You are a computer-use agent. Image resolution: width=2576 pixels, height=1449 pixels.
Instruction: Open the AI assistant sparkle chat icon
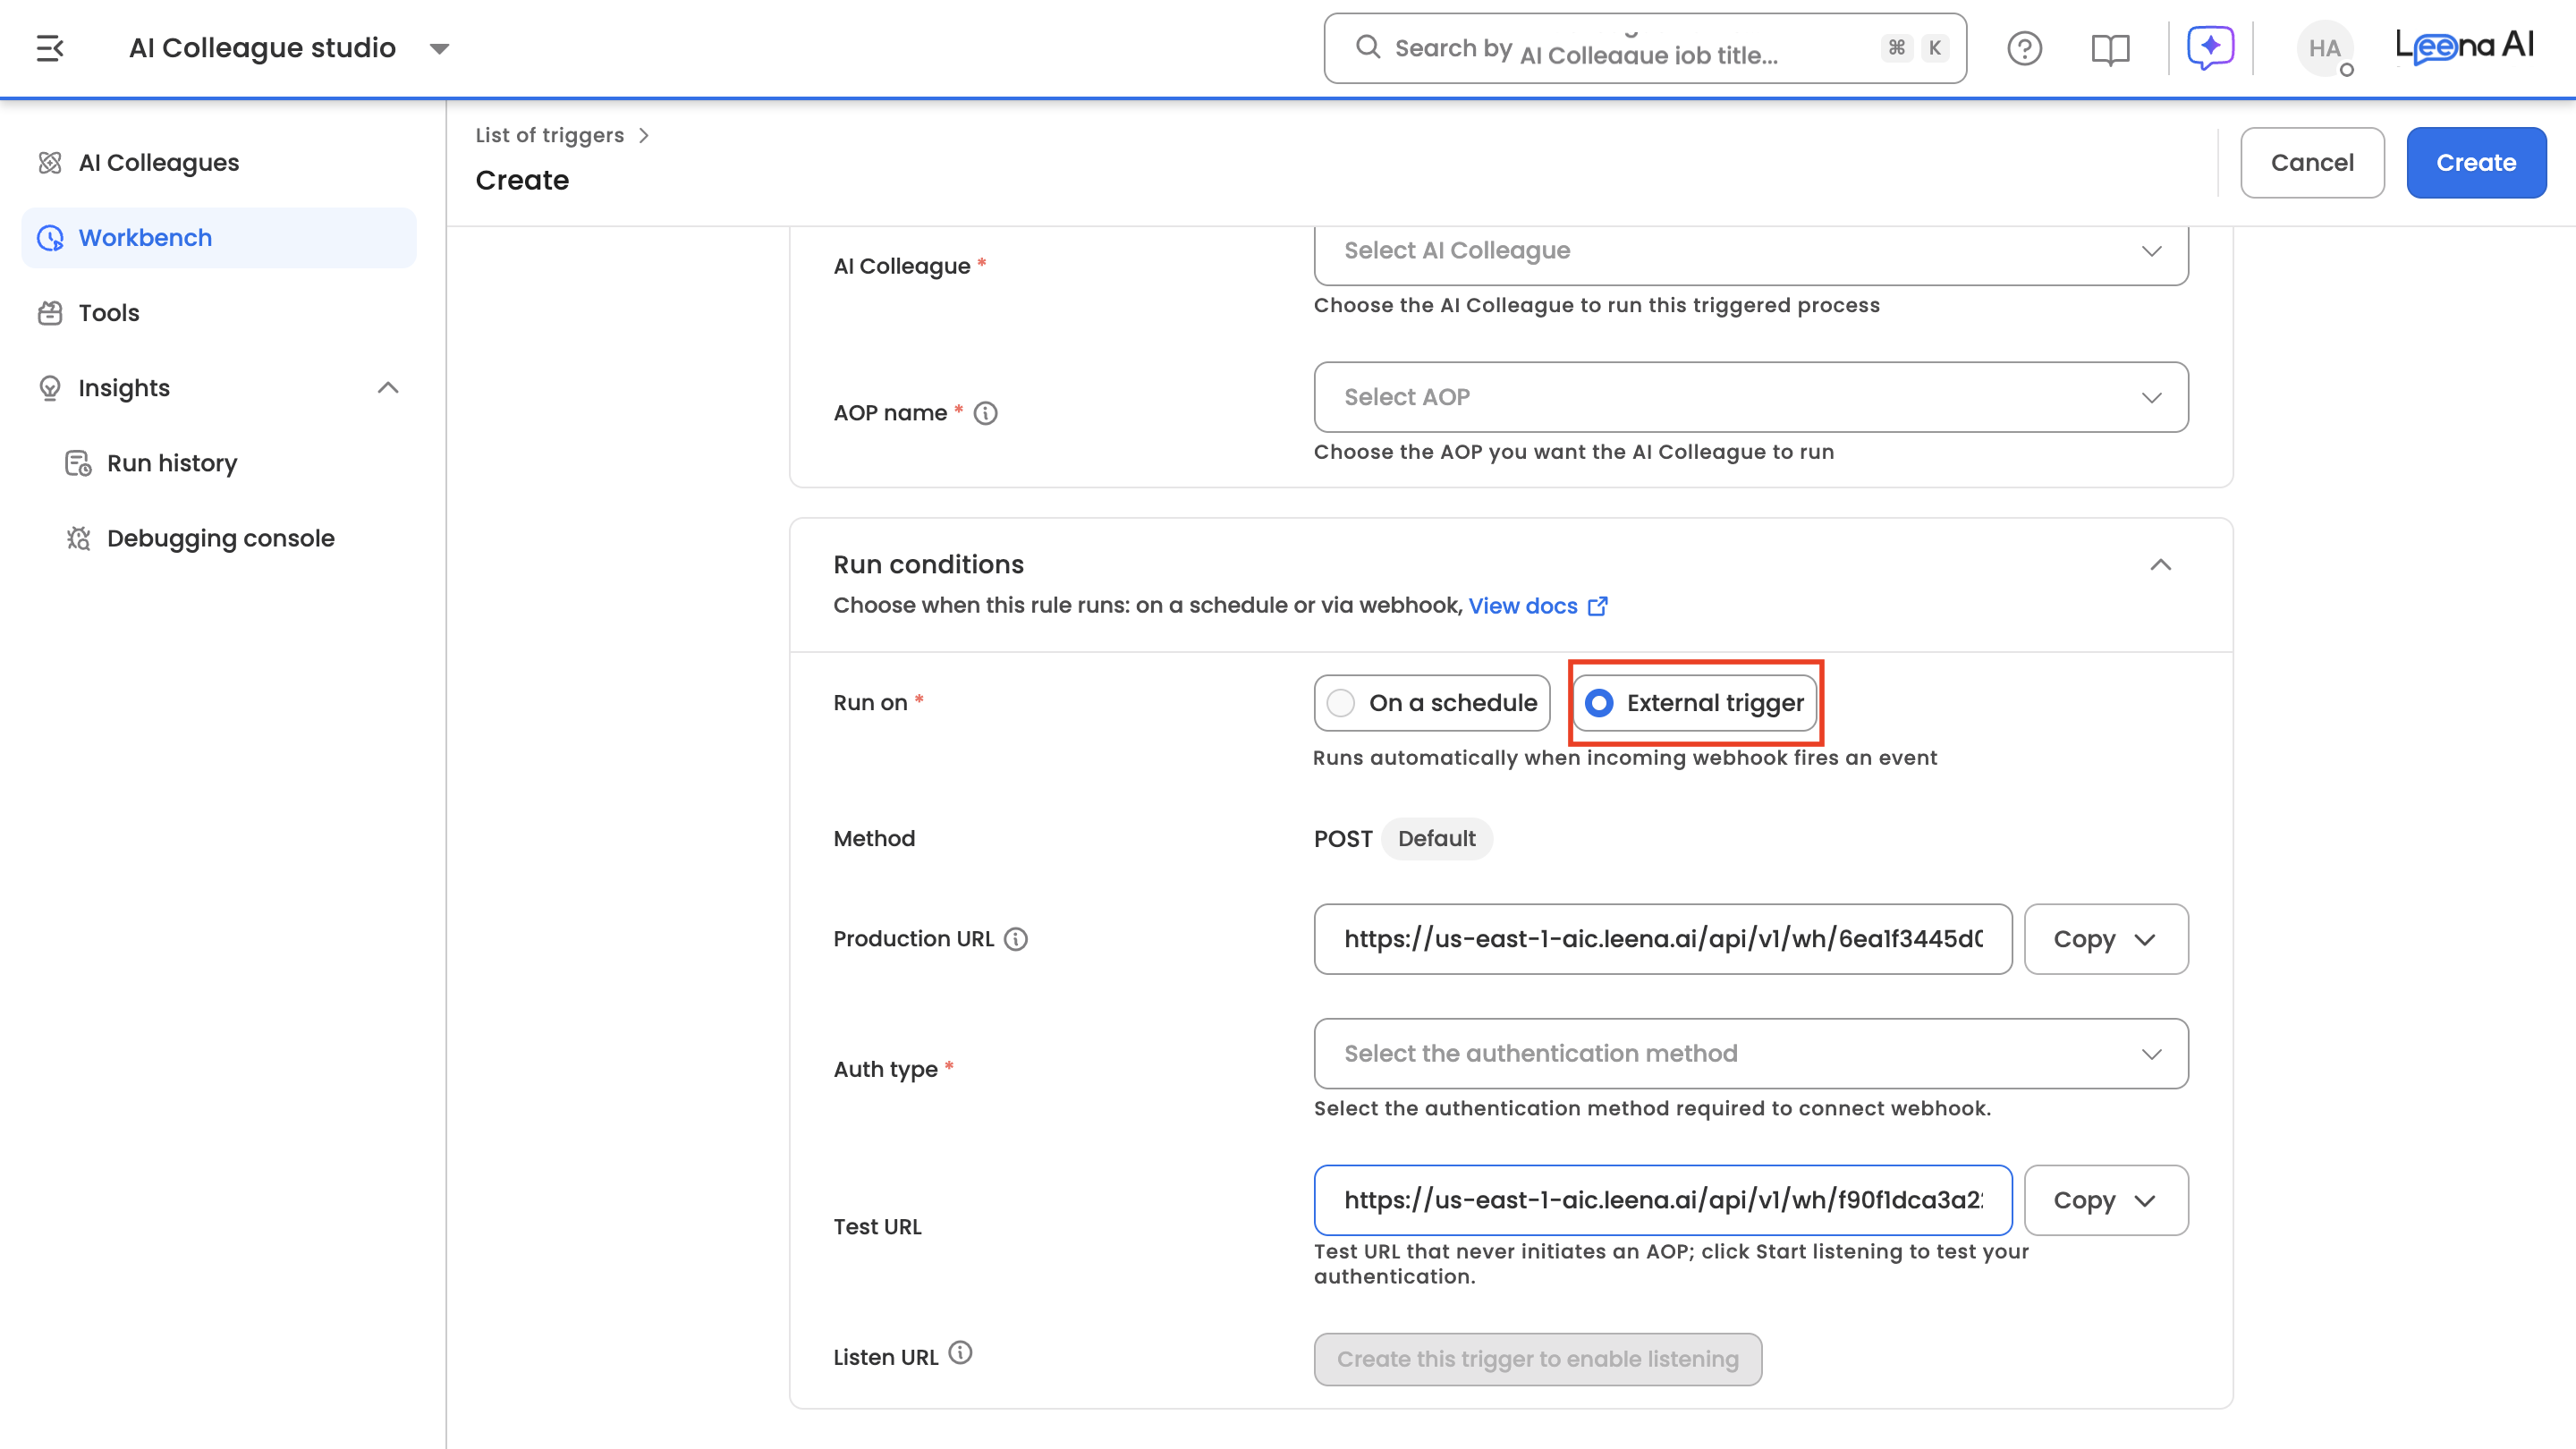(2210, 47)
